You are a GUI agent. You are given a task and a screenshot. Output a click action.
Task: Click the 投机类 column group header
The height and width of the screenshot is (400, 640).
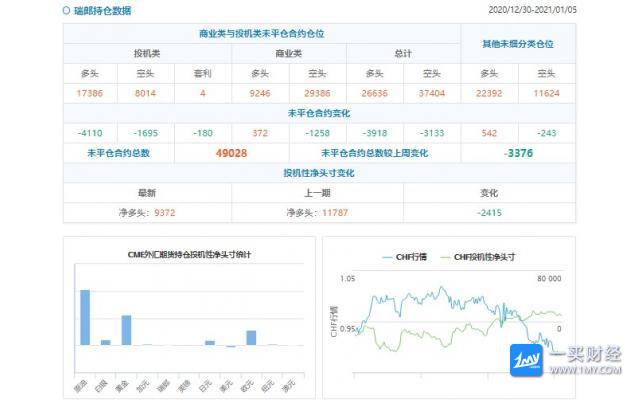147,53
